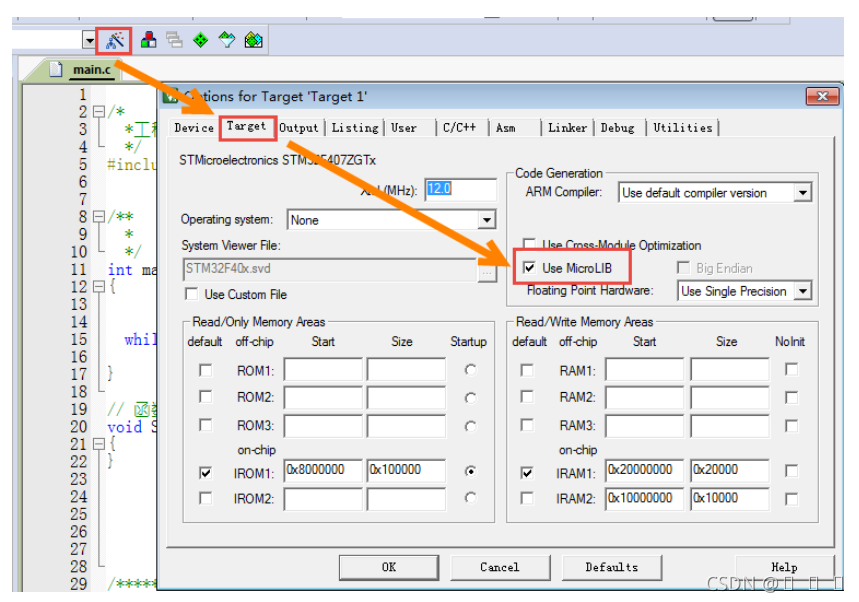This screenshot has width=859, height=602.
Task: Select the ROM3 Startup radio button
Action: (x=470, y=426)
